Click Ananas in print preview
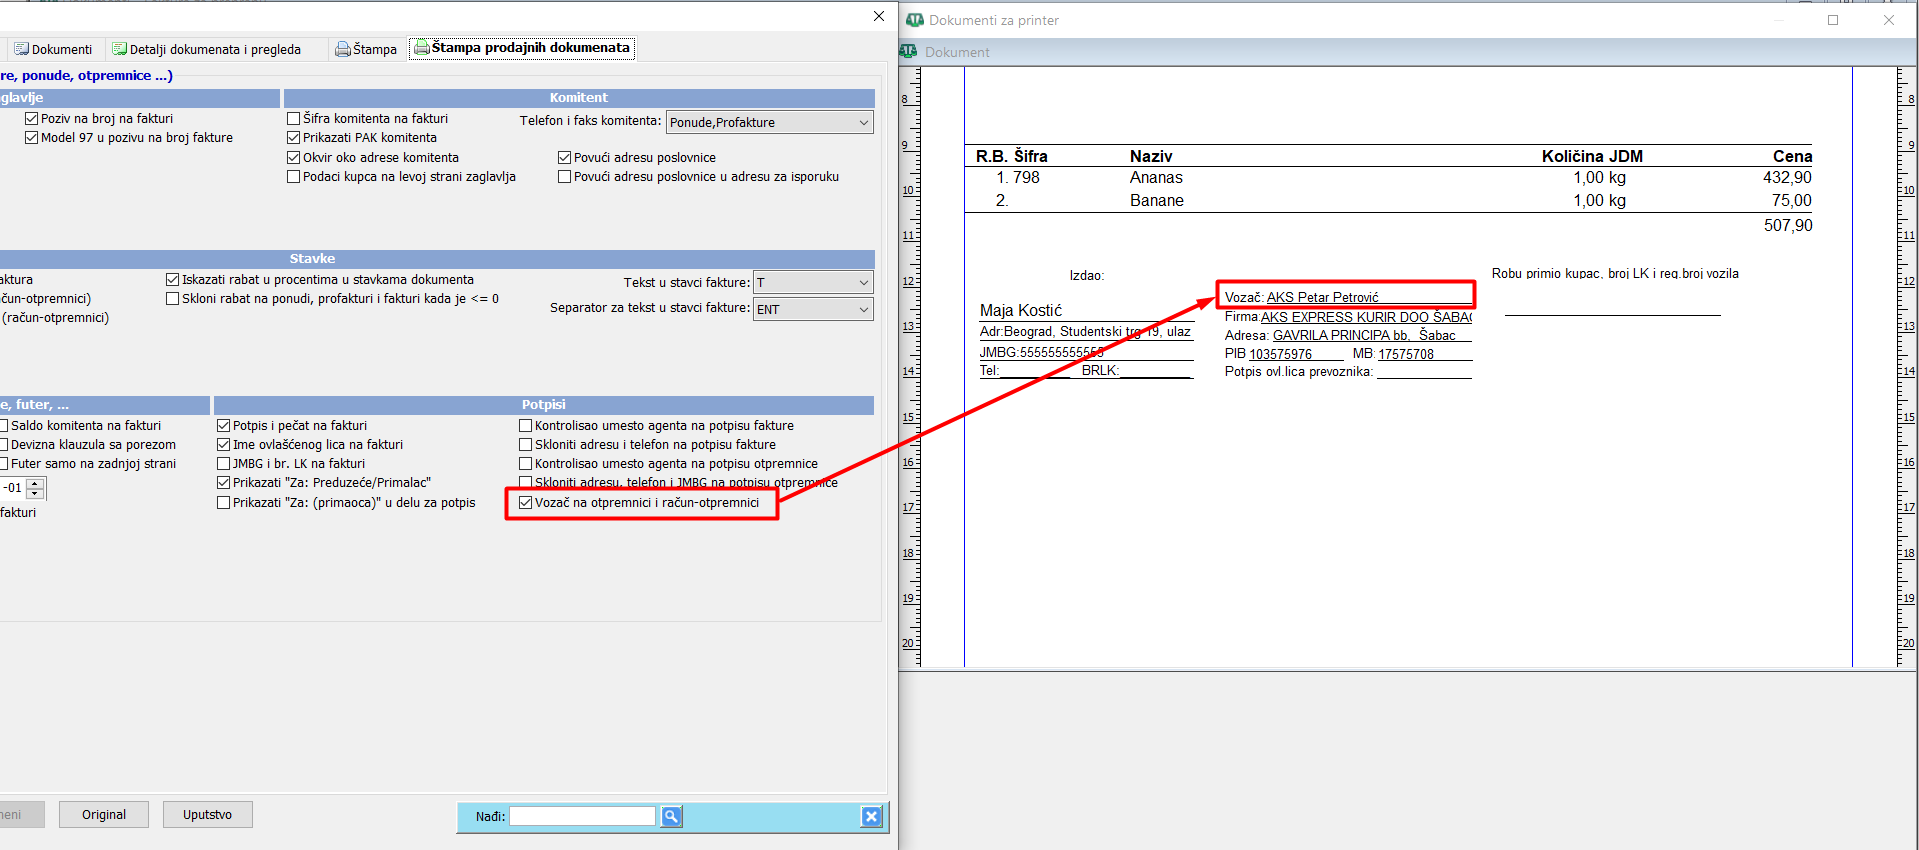 point(1156,177)
